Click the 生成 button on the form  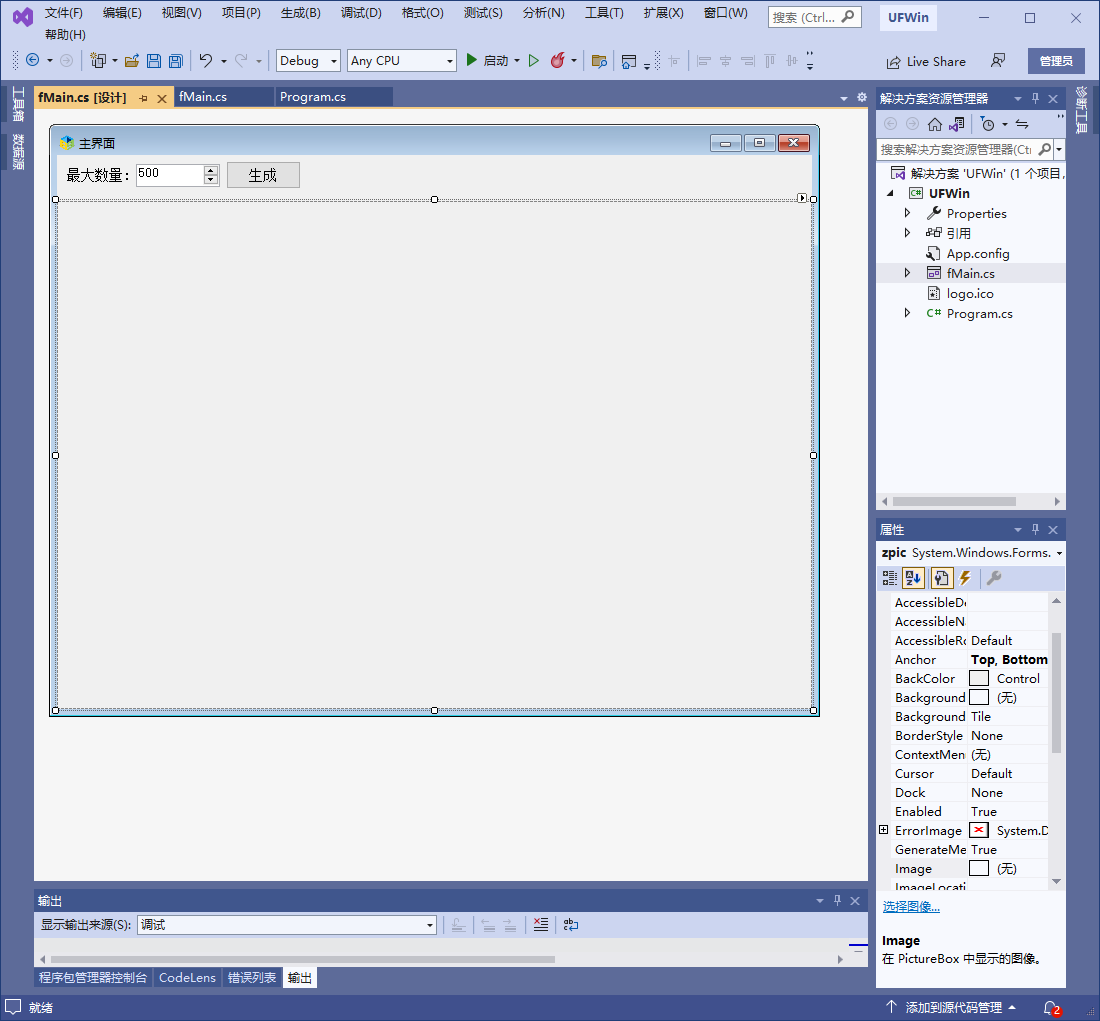pos(263,175)
